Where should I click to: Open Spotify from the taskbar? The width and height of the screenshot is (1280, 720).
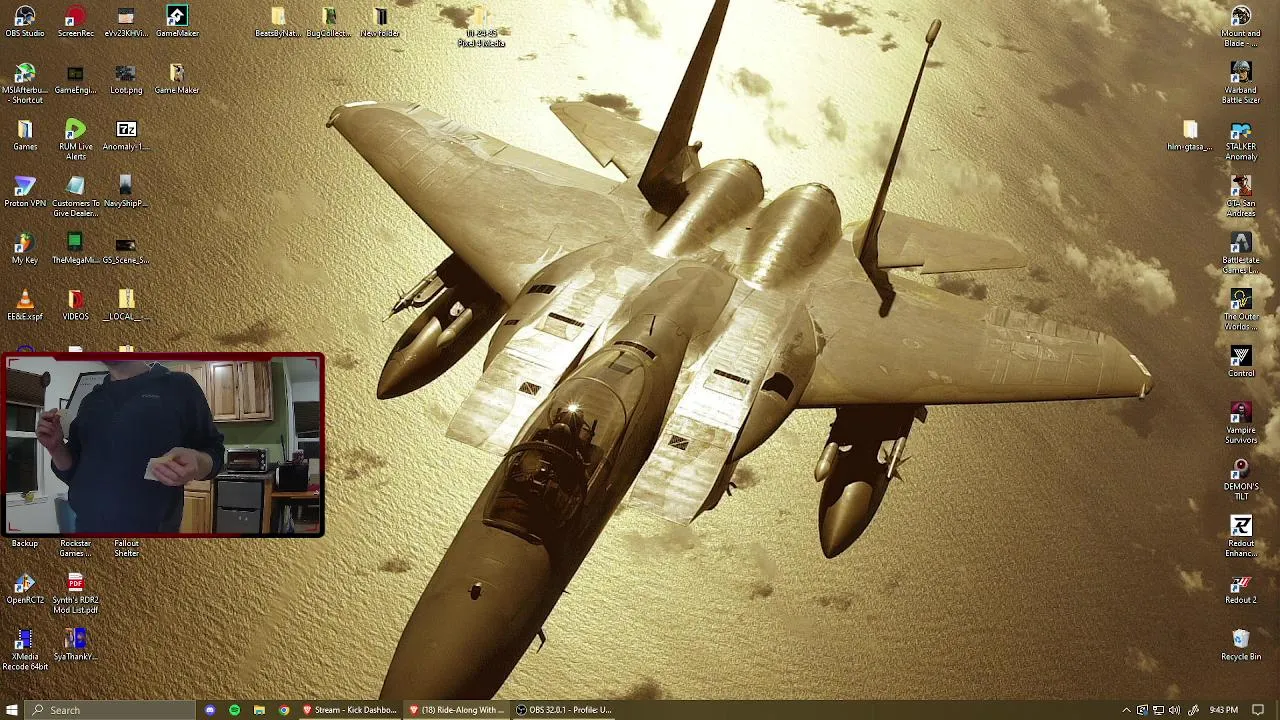(234, 710)
